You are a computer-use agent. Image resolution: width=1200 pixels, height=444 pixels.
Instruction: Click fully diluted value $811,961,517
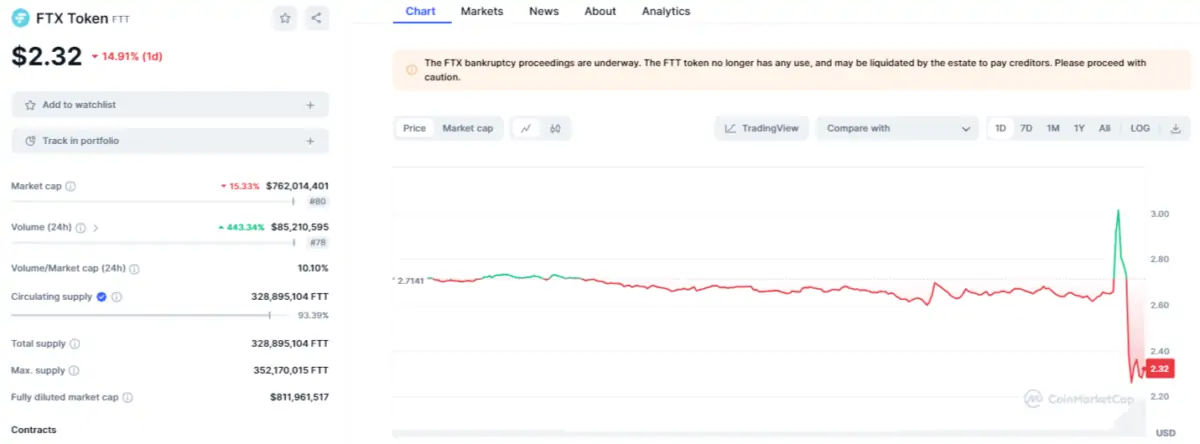(300, 398)
